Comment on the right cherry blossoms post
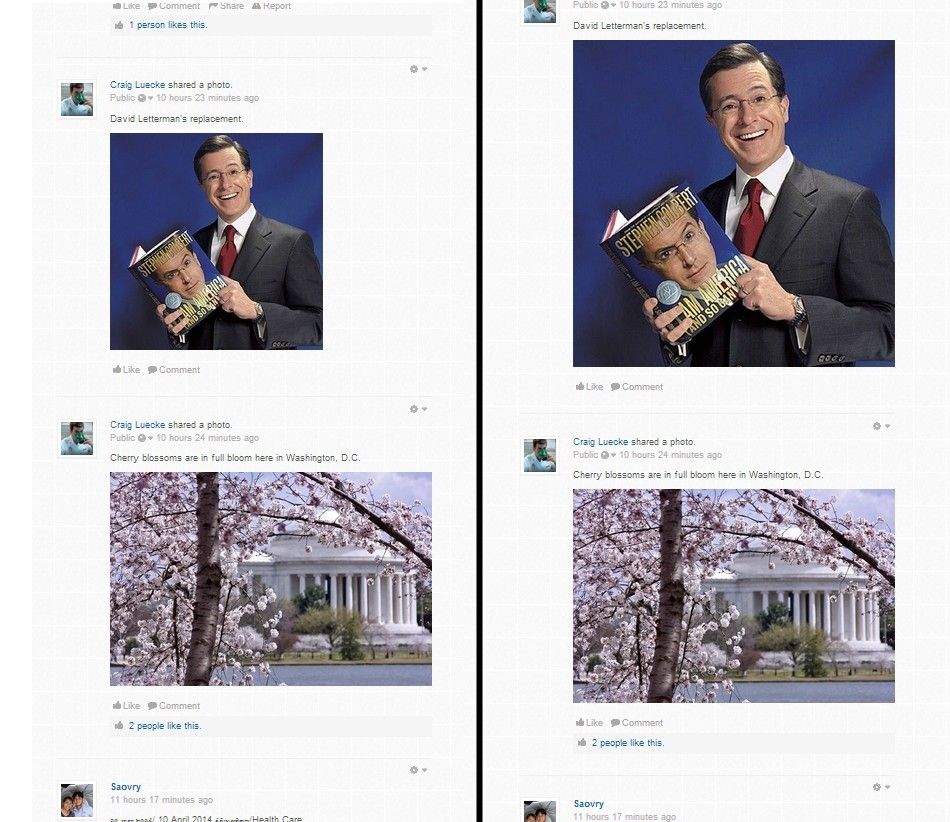The width and height of the screenshot is (950, 822). pyautogui.click(x=637, y=723)
